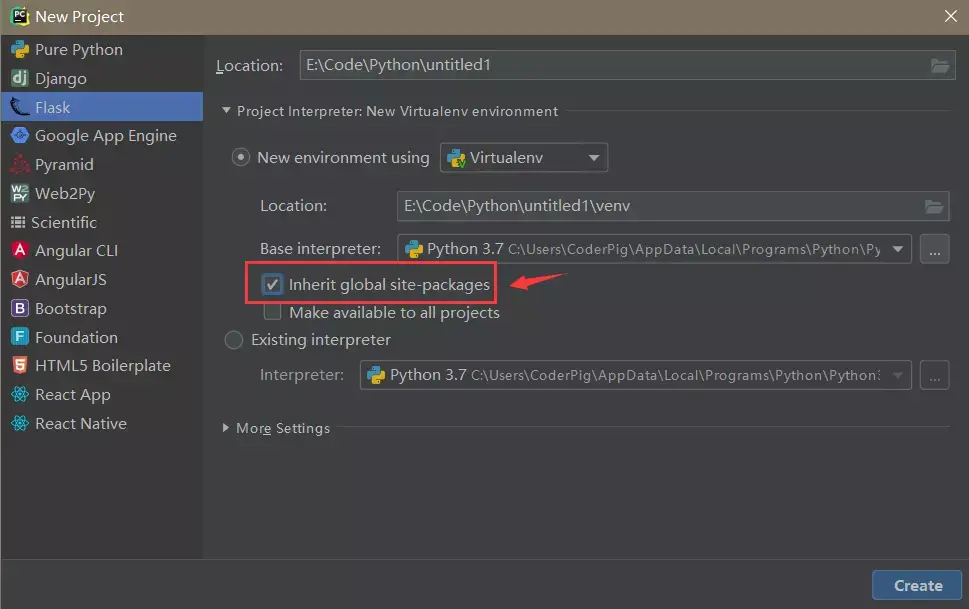
Task: Open the Base interpreter dropdown
Action: pos(654,249)
